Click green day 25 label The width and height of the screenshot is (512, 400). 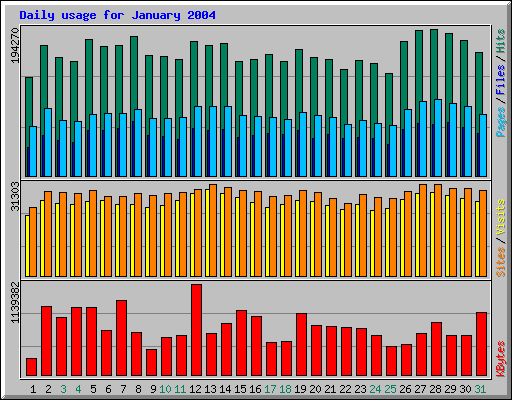coord(390,389)
